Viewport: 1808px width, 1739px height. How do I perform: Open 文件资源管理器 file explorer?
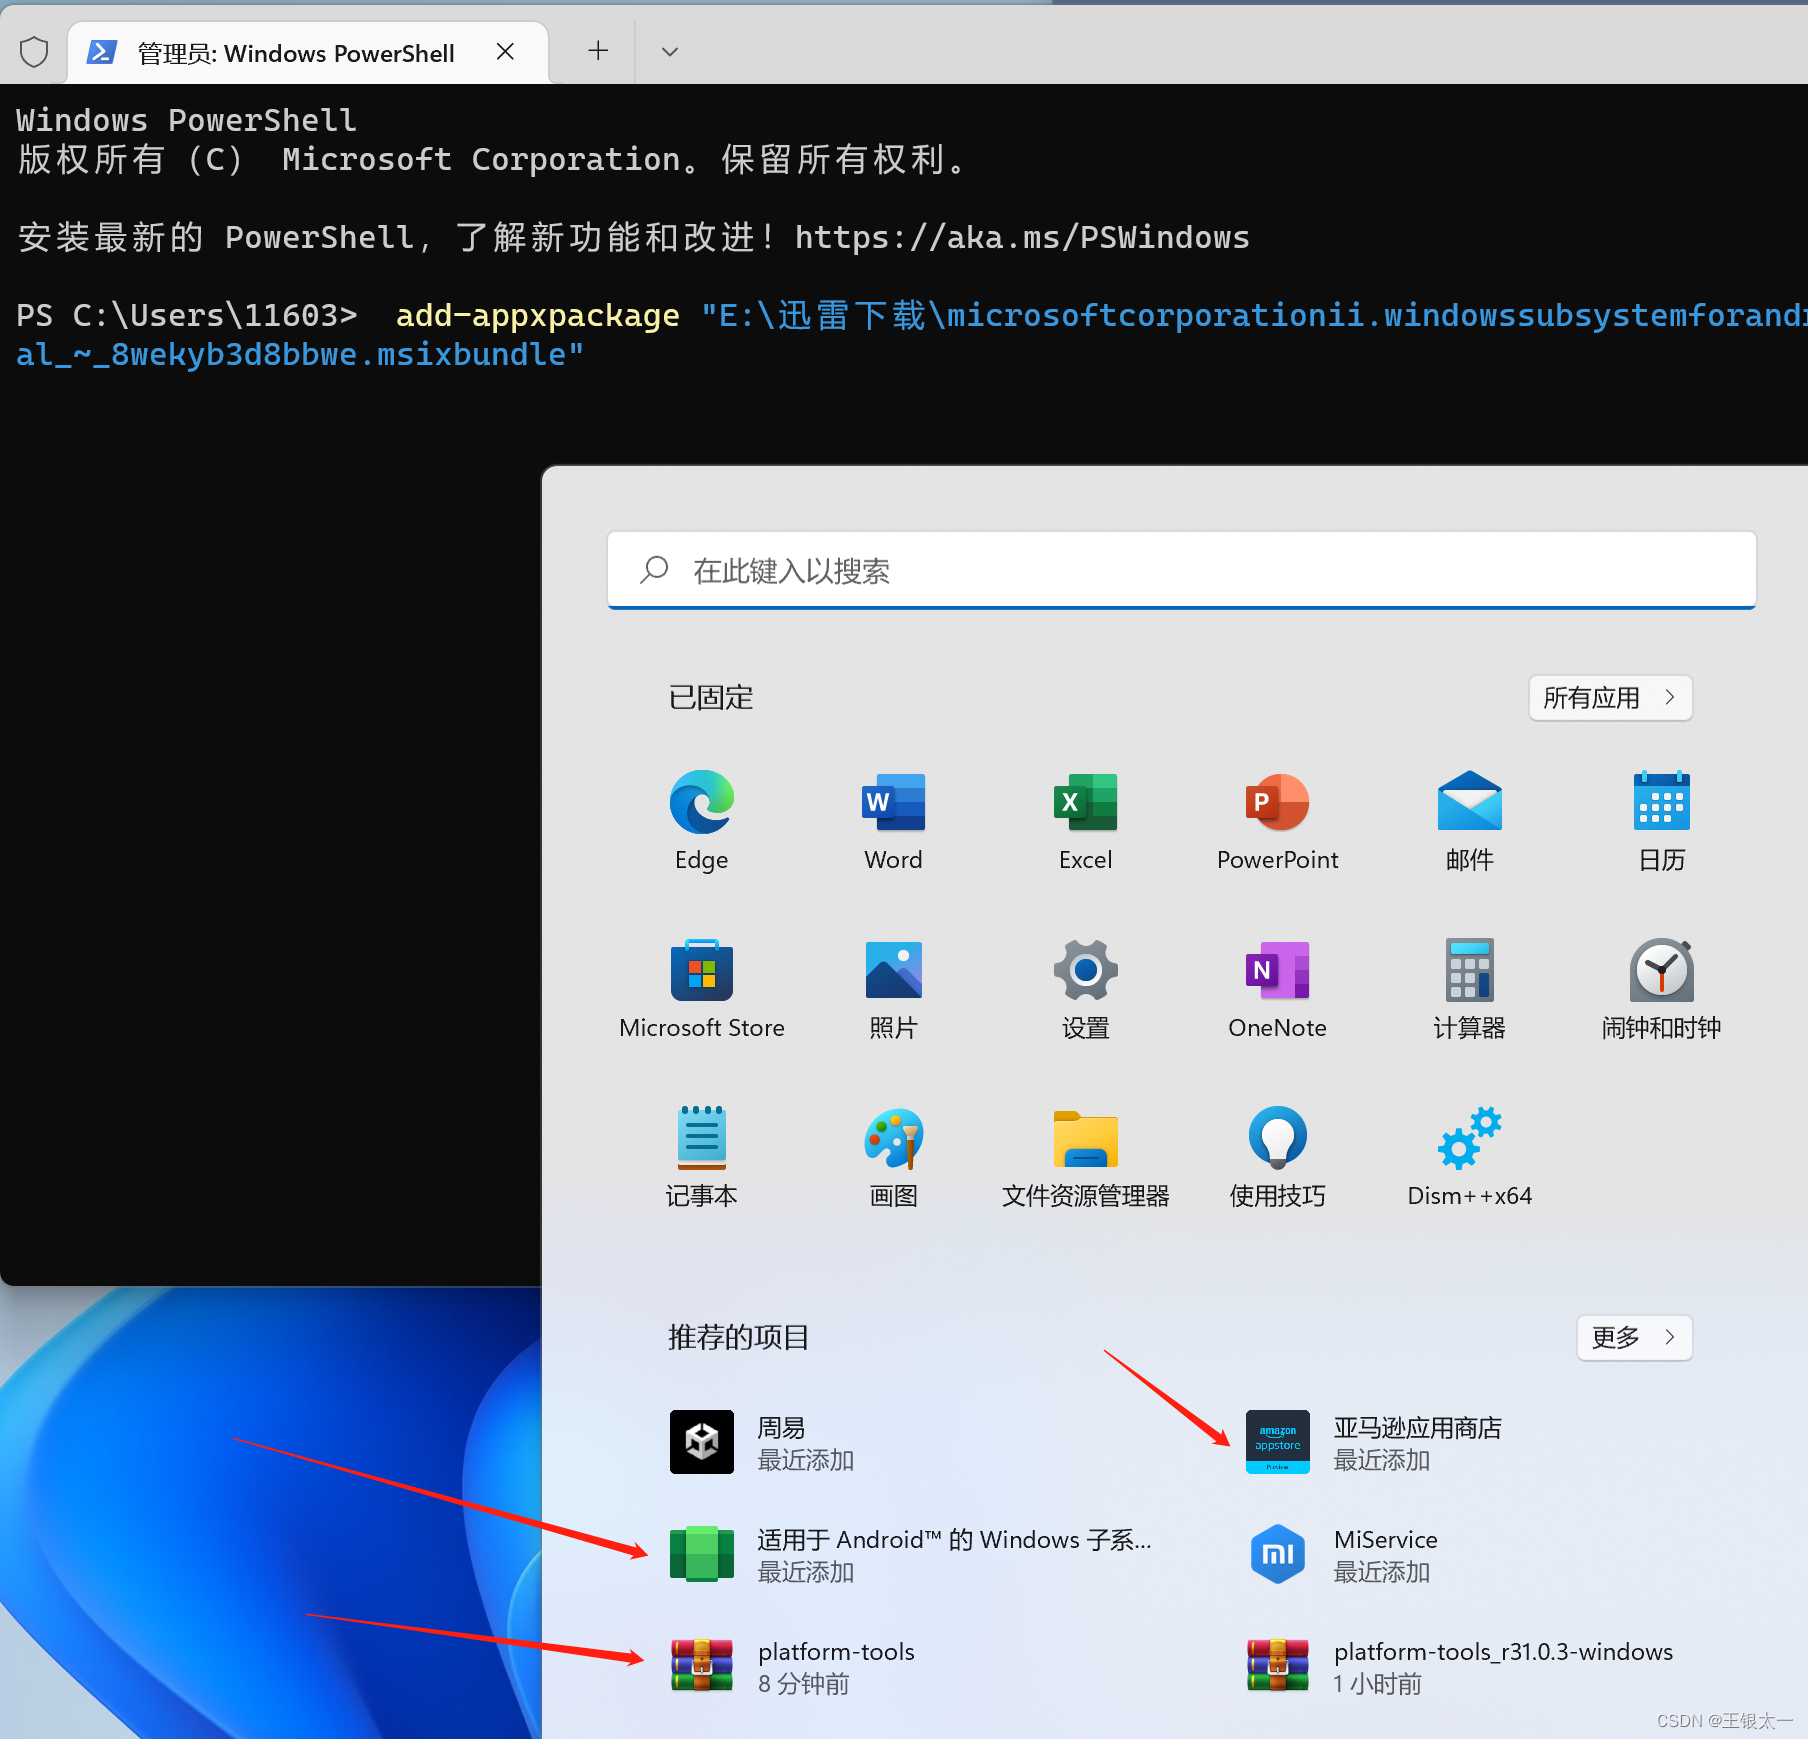tap(1085, 1156)
